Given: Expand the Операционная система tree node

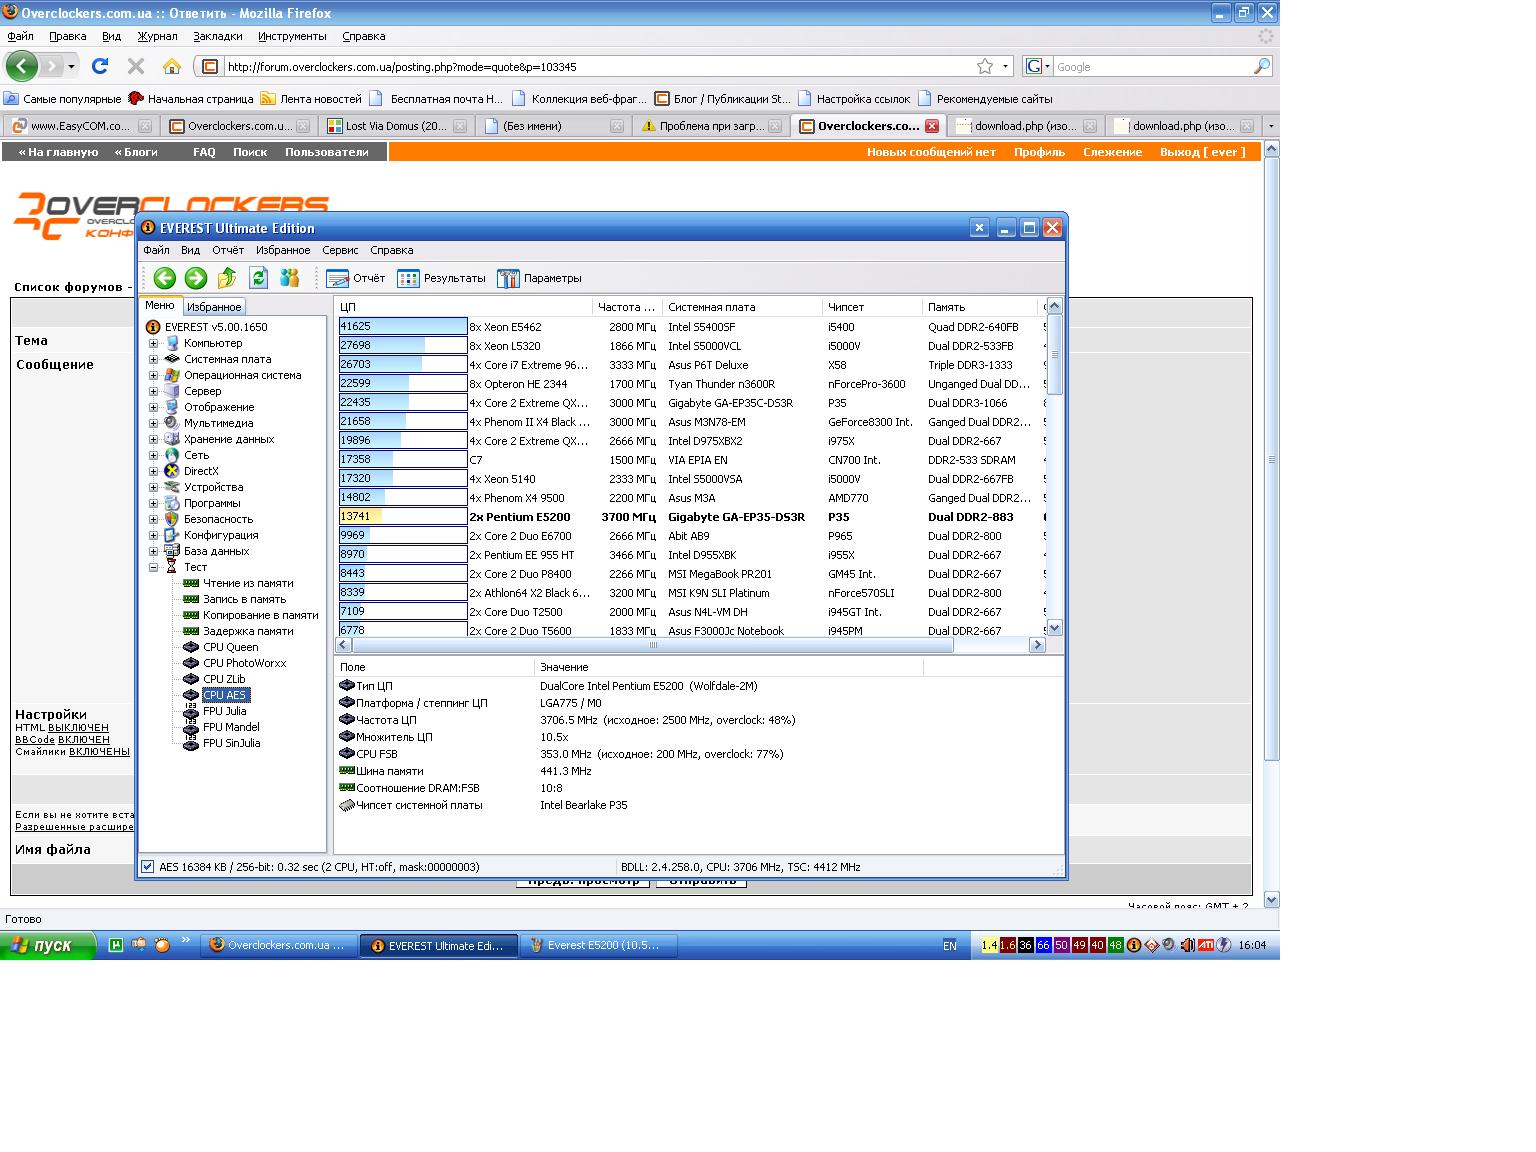Looking at the screenshot, I should [154, 375].
